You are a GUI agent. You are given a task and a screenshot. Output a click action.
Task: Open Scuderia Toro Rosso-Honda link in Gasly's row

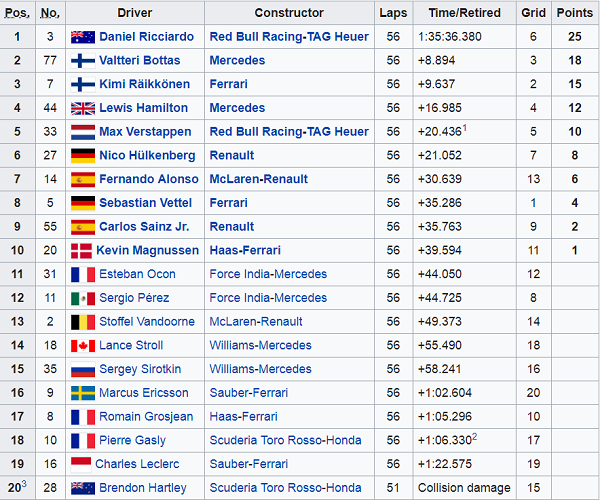[x=285, y=440]
